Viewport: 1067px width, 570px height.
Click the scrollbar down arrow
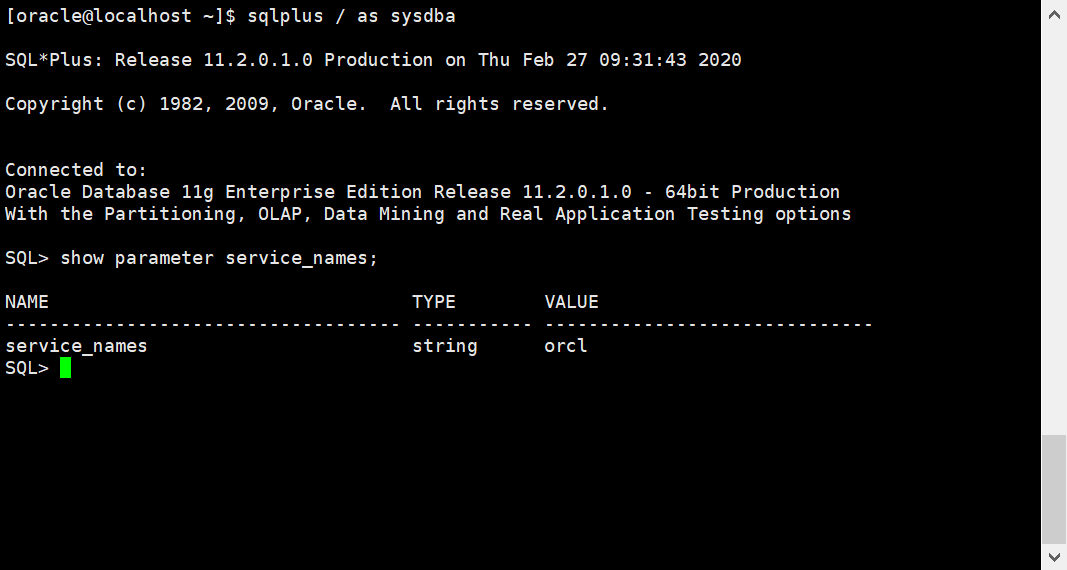[x=1054, y=557]
